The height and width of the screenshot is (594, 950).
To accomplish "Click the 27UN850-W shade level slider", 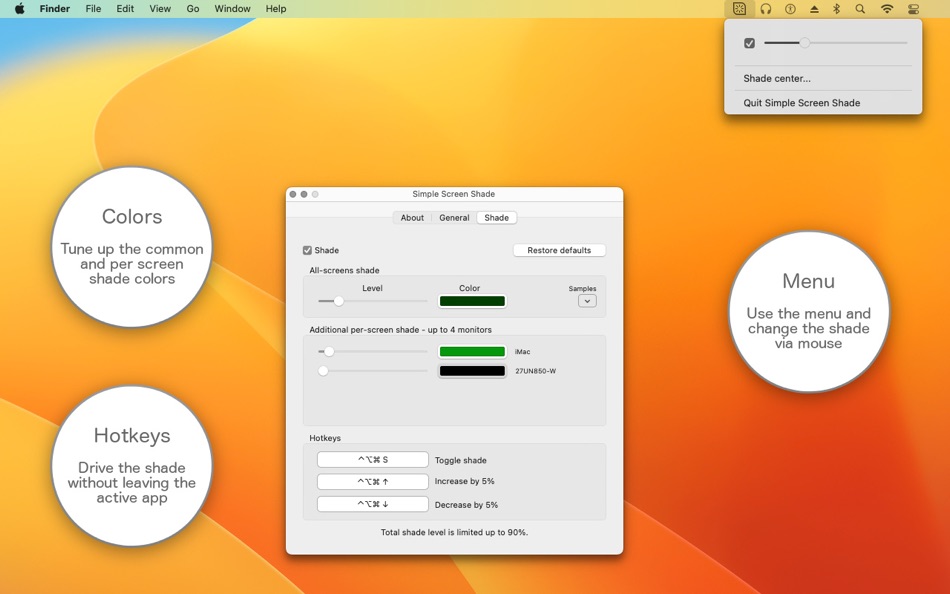I will [x=373, y=371].
